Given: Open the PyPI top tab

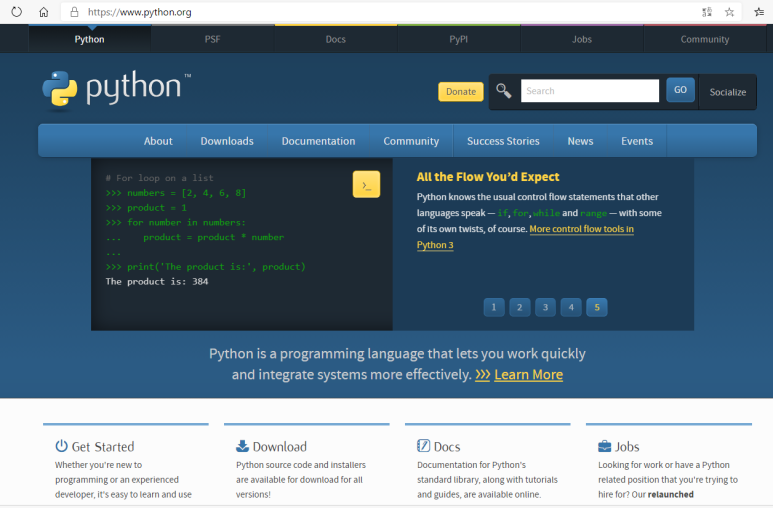Looking at the screenshot, I should [458, 39].
